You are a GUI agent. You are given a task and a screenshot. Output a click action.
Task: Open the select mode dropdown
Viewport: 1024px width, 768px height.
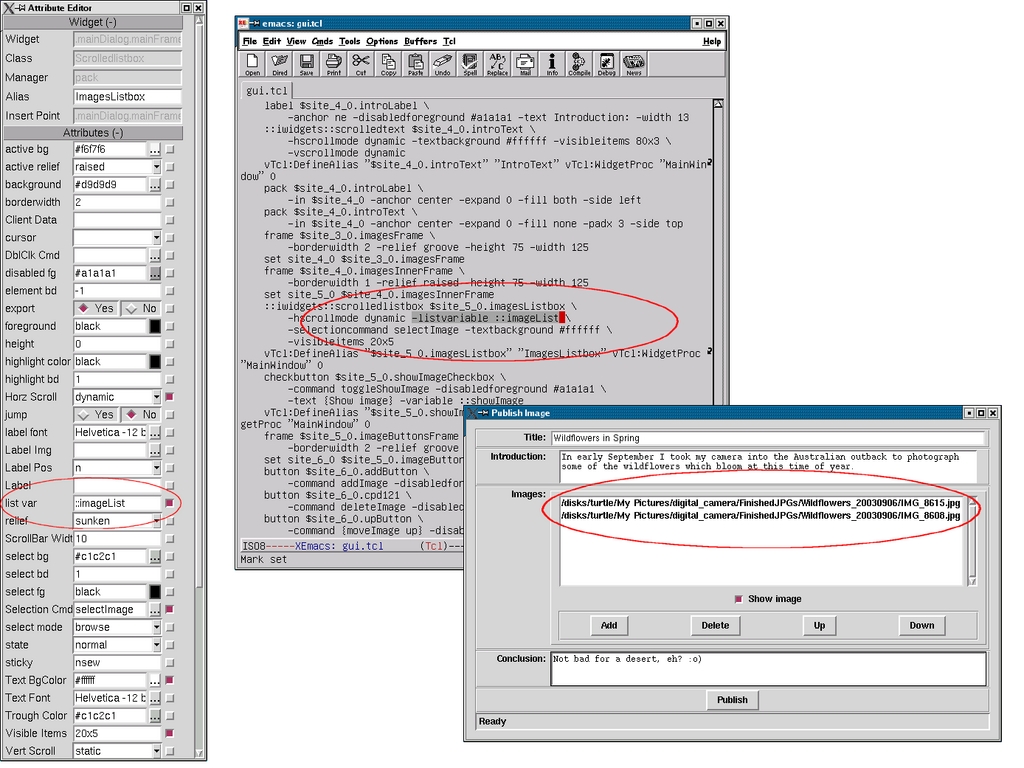155,627
